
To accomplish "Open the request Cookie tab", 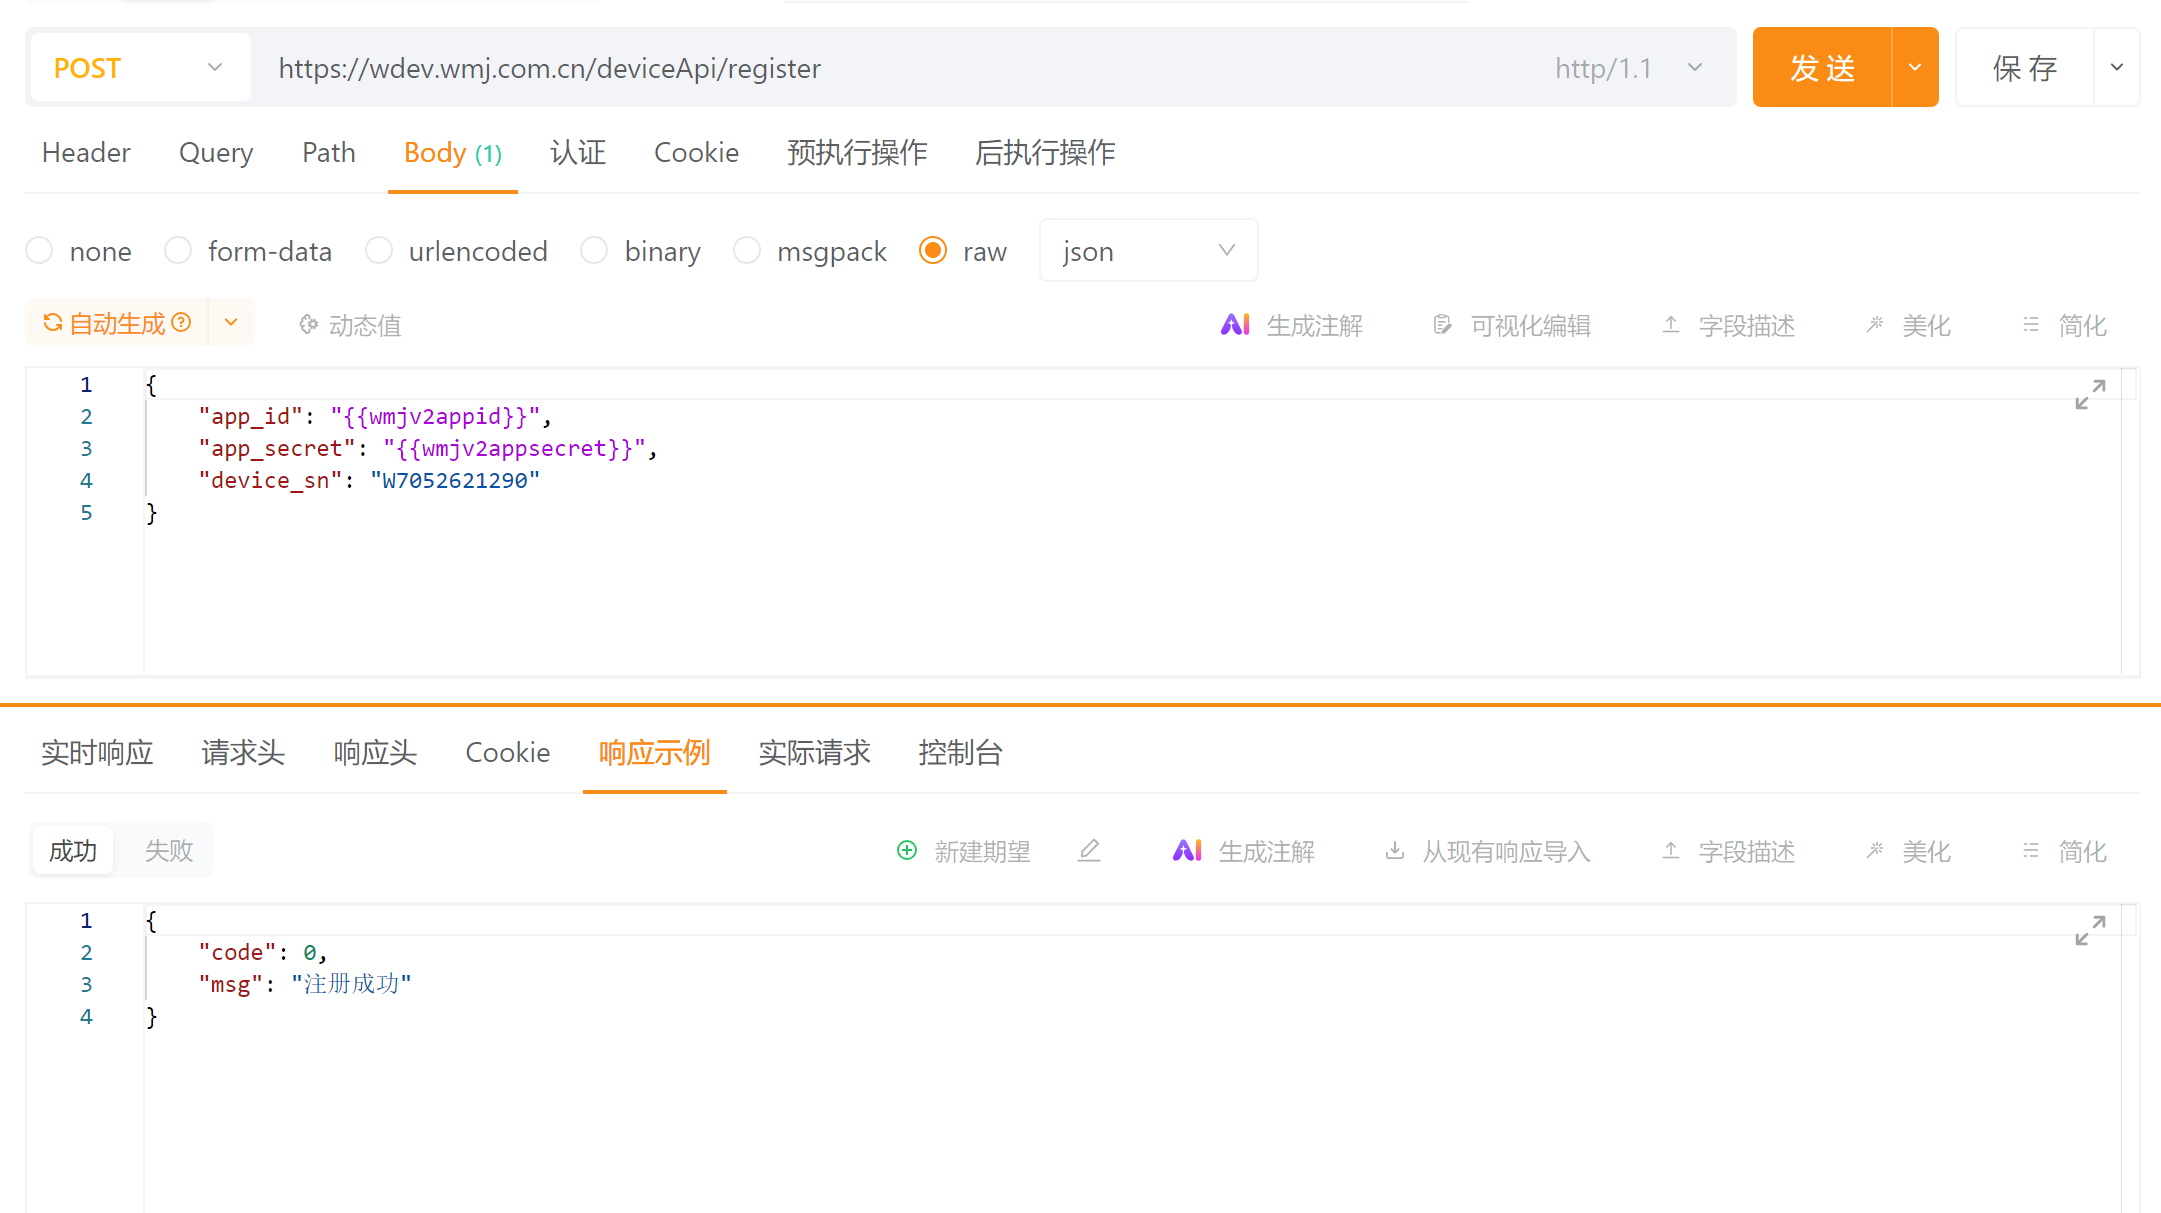I will (x=696, y=153).
